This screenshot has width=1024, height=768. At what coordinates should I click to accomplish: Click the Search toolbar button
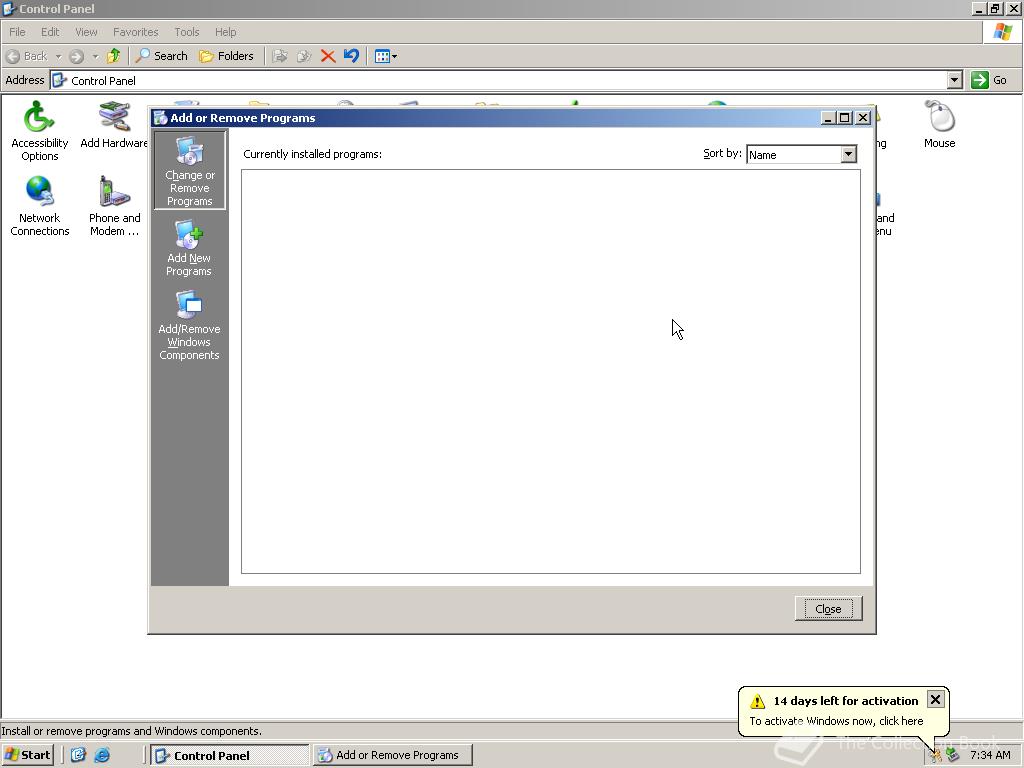(161, 56)
